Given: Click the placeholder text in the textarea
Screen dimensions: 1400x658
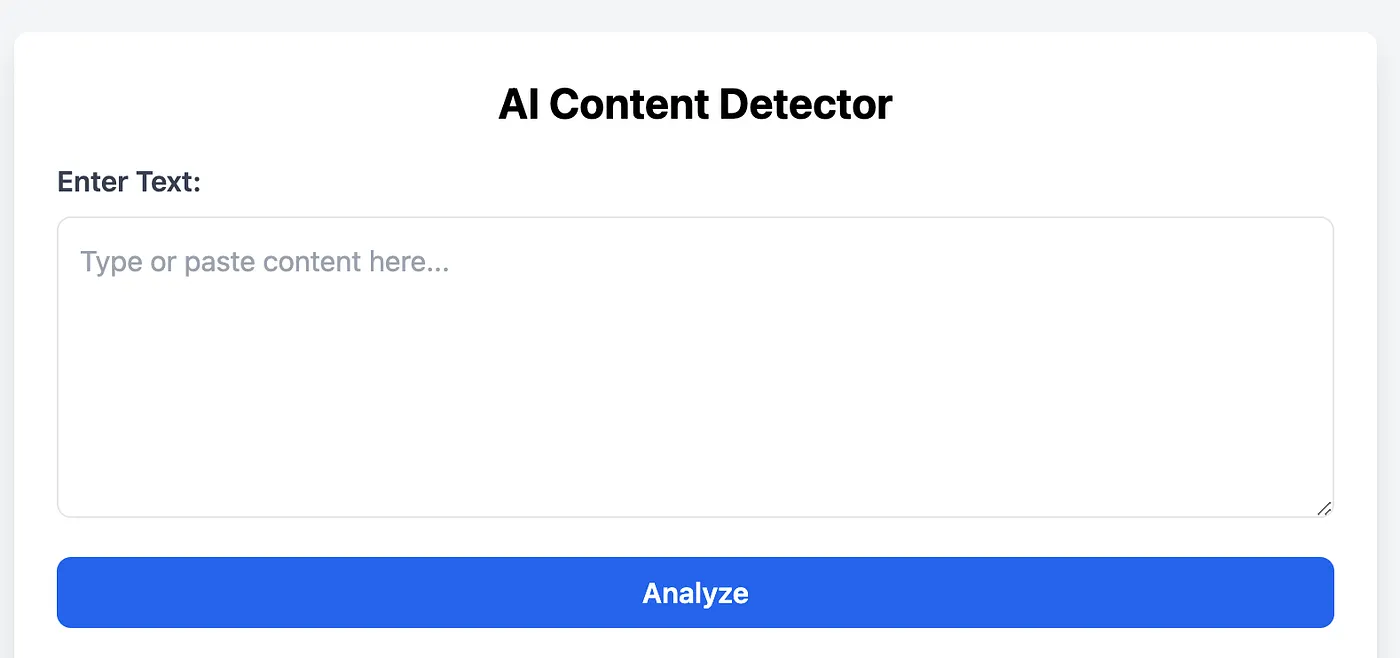Looking at the screenshot, I should tap(264, 261).
